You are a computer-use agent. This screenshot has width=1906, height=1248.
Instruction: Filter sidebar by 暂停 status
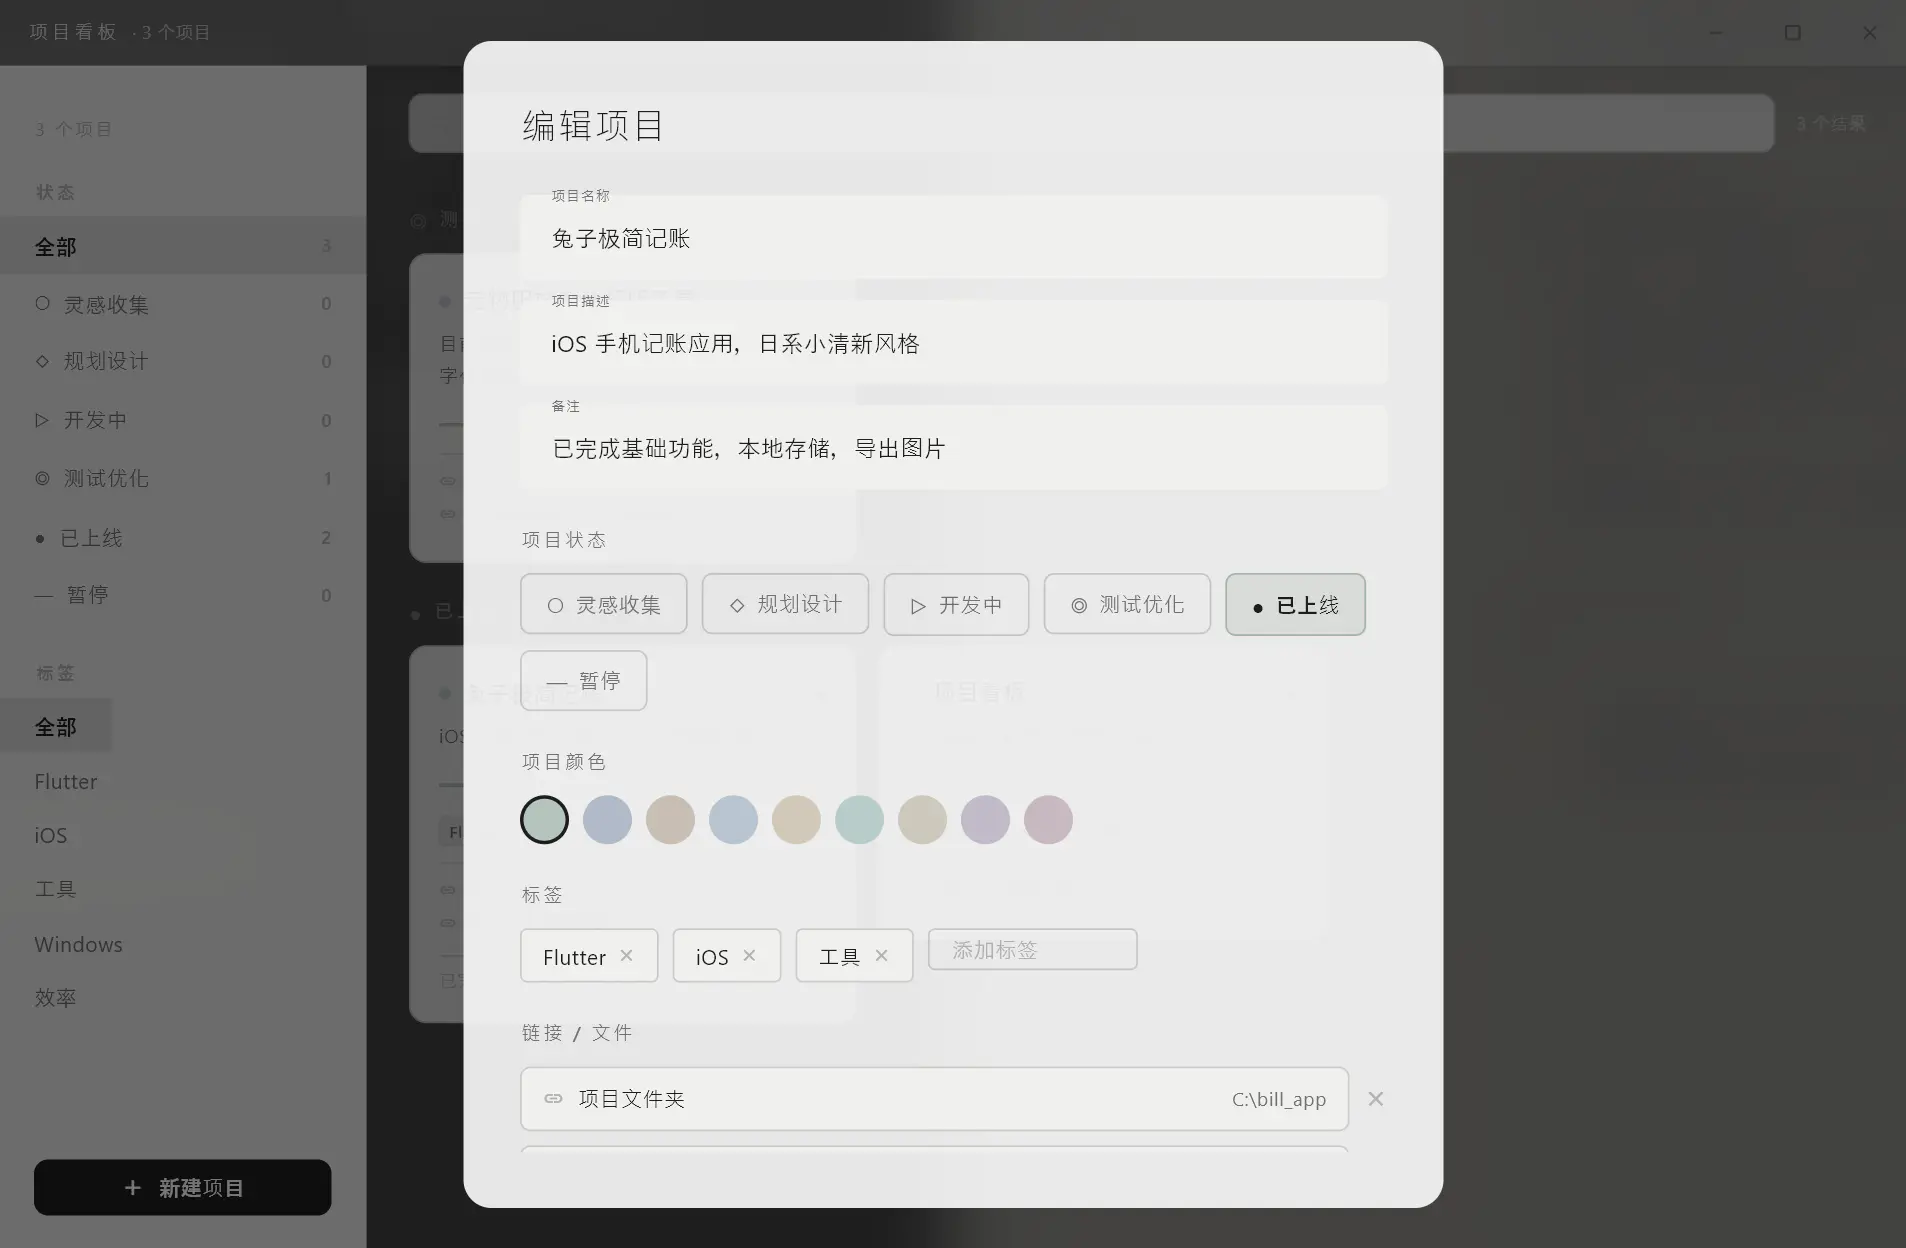point(183,595)
